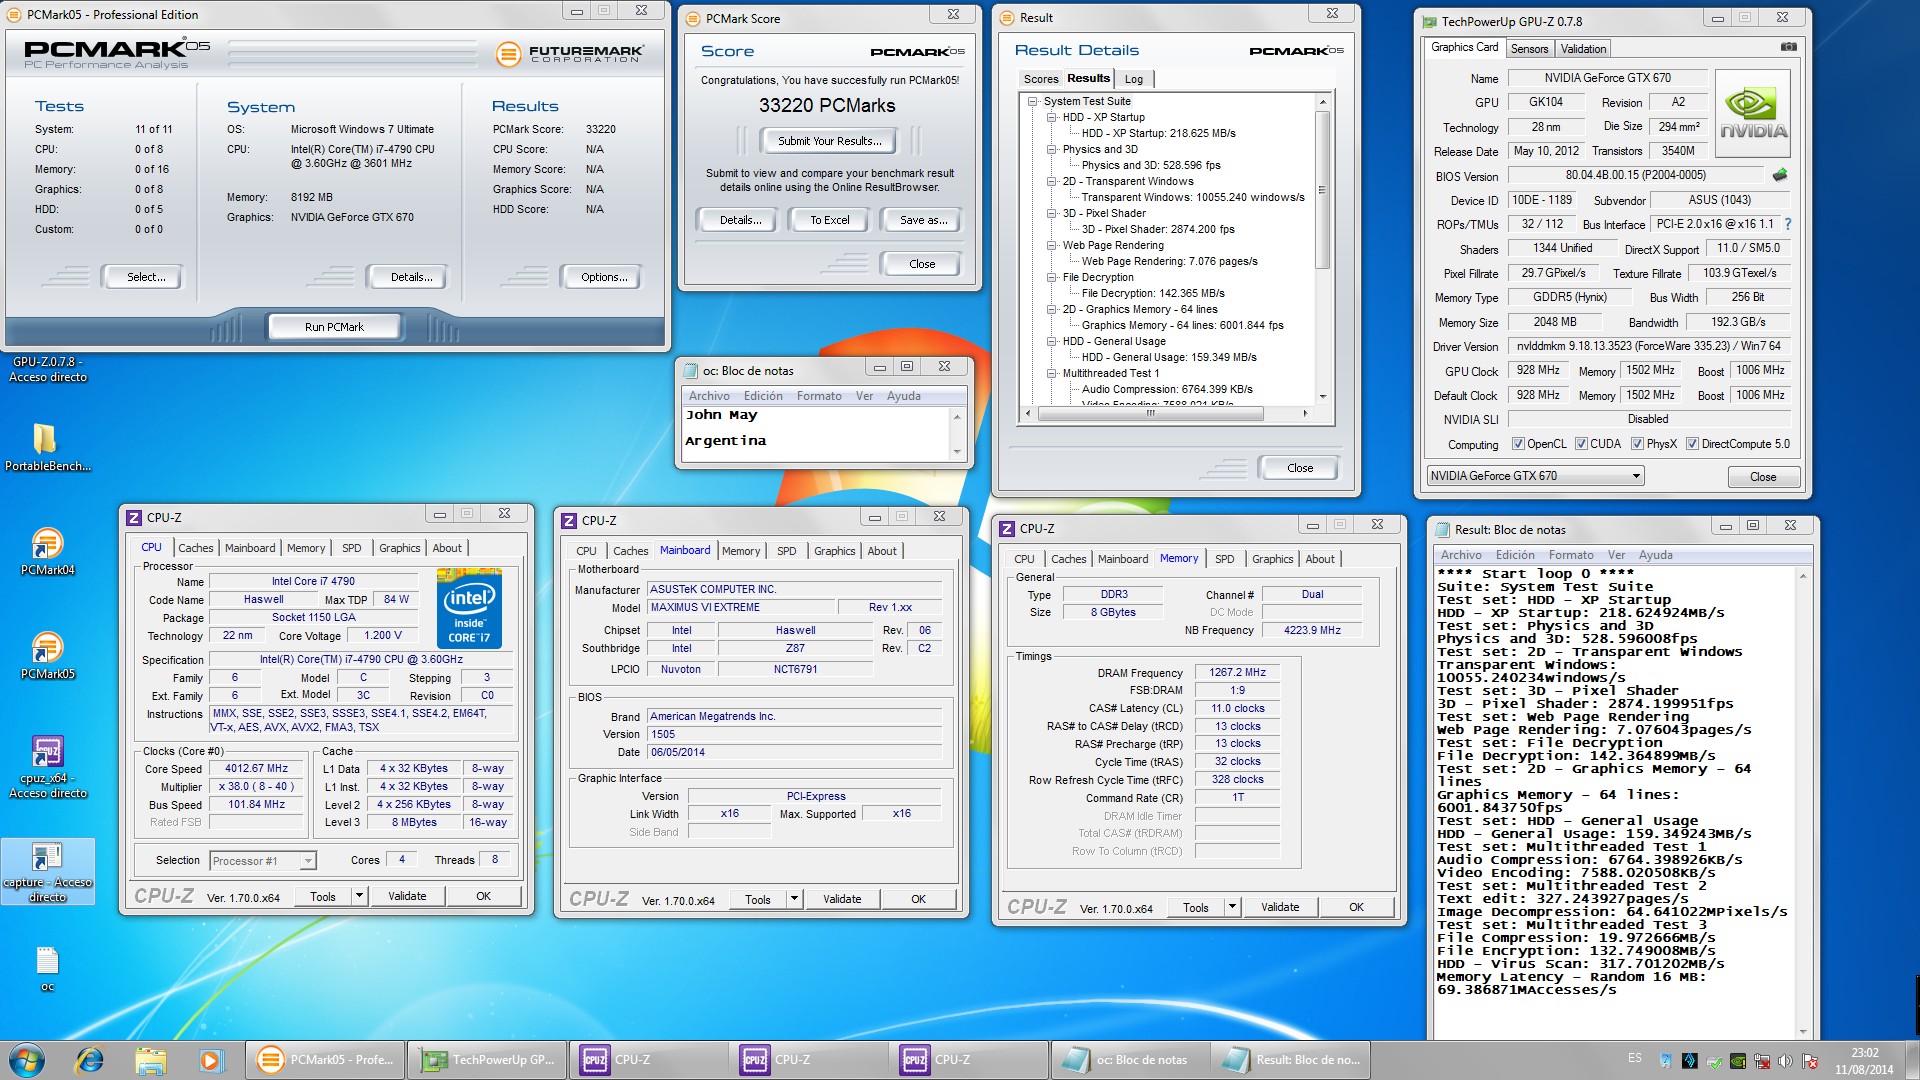Screen dimensions: 1920x1080
Task: Collapse the System Test Suite tree node
Action: (x=1032, y=101)
